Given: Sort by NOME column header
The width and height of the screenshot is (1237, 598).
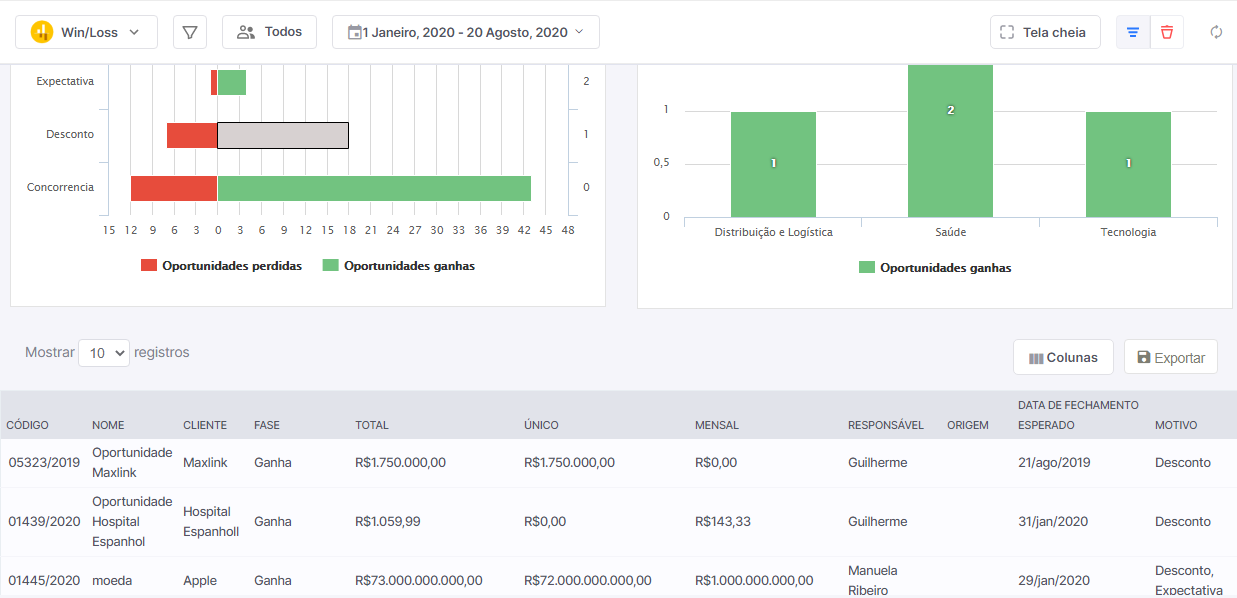Looking at the screenshot, I should point(108,425).
